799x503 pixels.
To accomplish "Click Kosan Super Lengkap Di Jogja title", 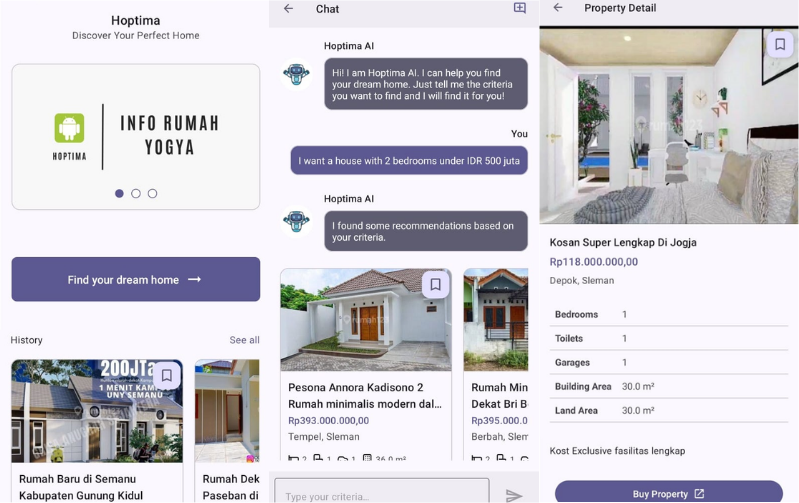I will (623, 243).
